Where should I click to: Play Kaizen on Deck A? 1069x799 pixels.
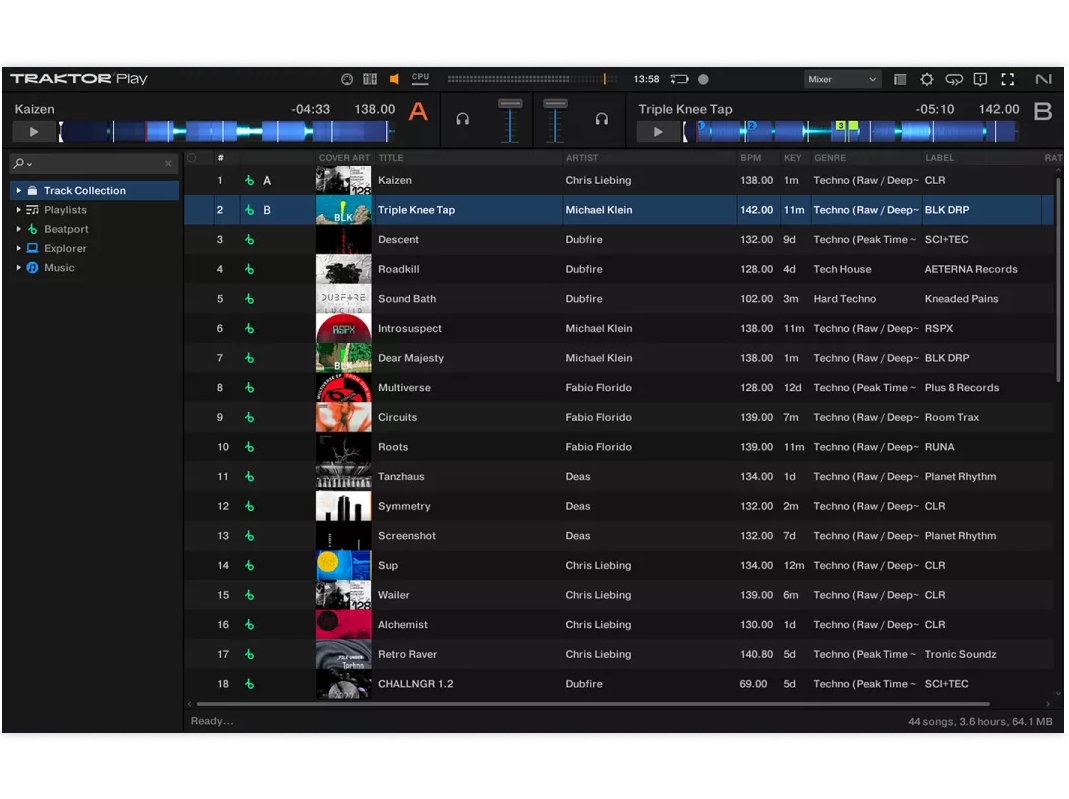[33, 131]
